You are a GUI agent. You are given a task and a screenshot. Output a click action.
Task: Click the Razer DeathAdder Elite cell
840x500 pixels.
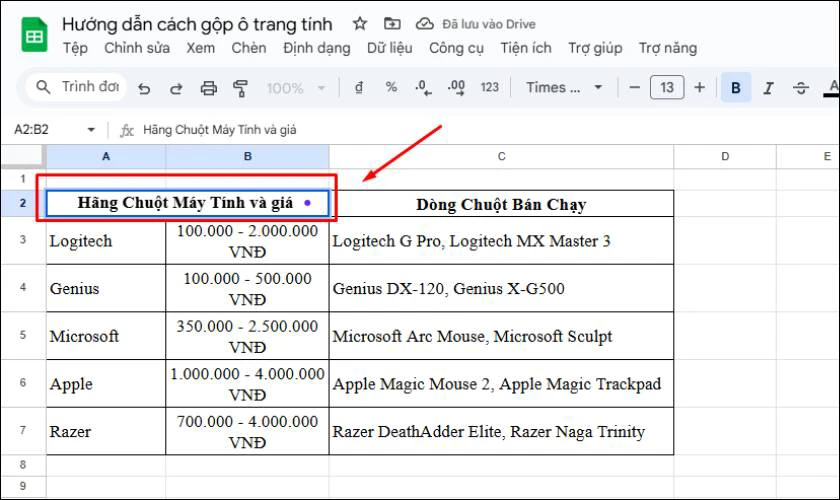(x=501, y=431)
